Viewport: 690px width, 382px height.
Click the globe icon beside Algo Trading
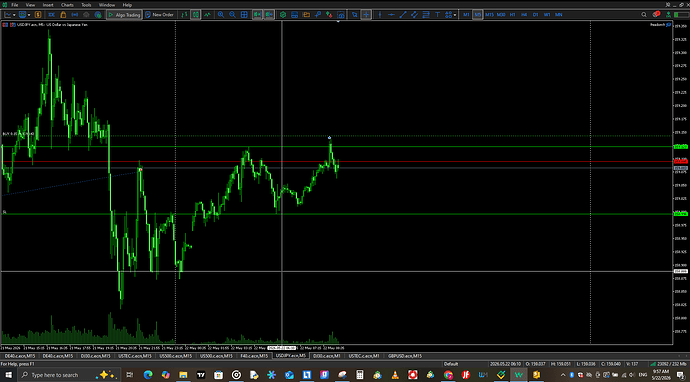point(98,15)
